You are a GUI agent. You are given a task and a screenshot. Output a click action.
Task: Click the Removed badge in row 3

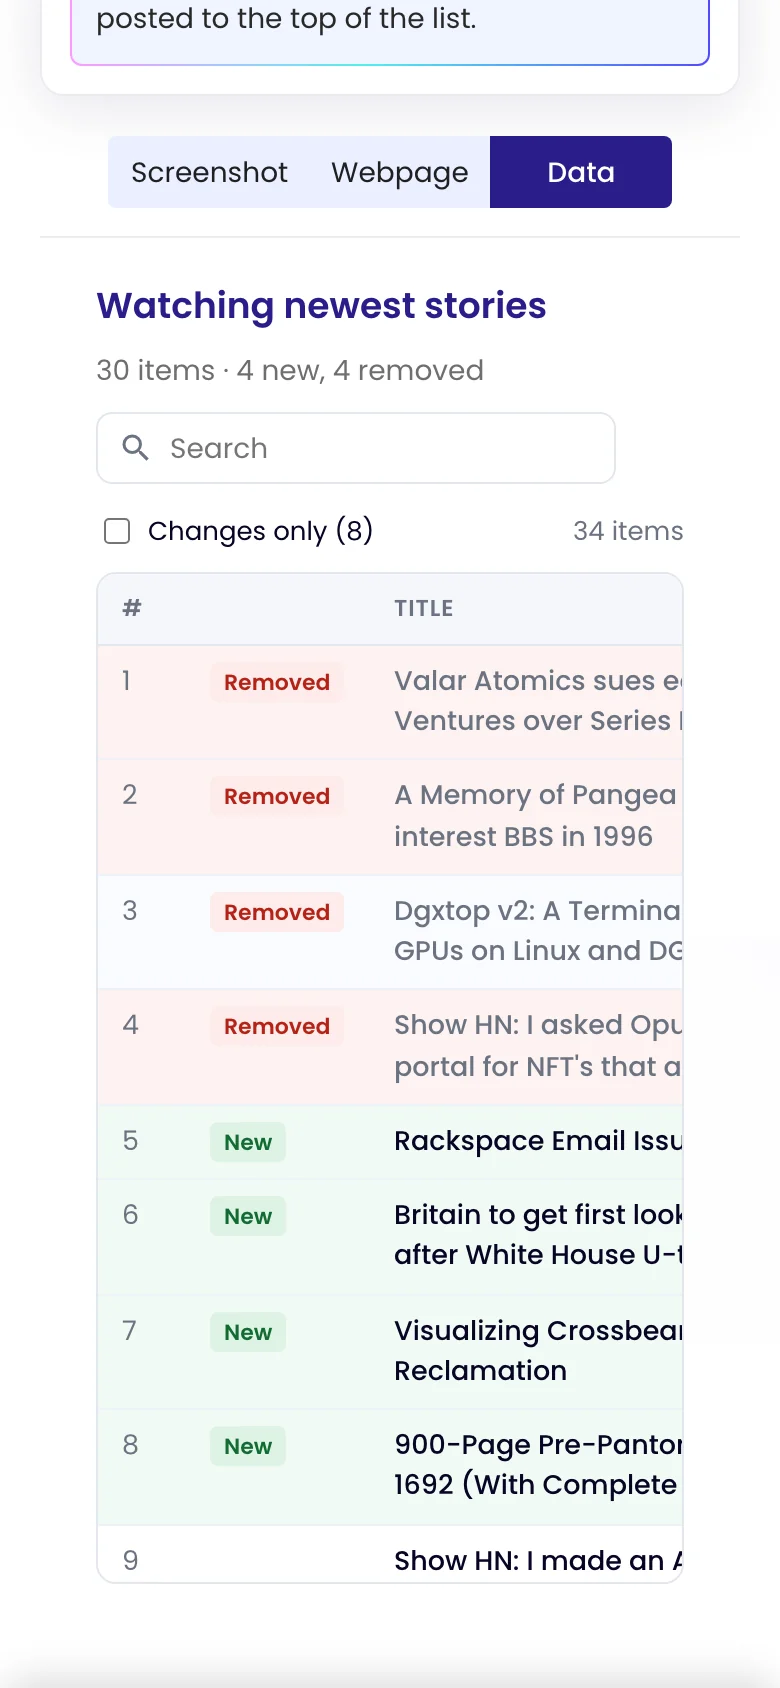[277, 912]
